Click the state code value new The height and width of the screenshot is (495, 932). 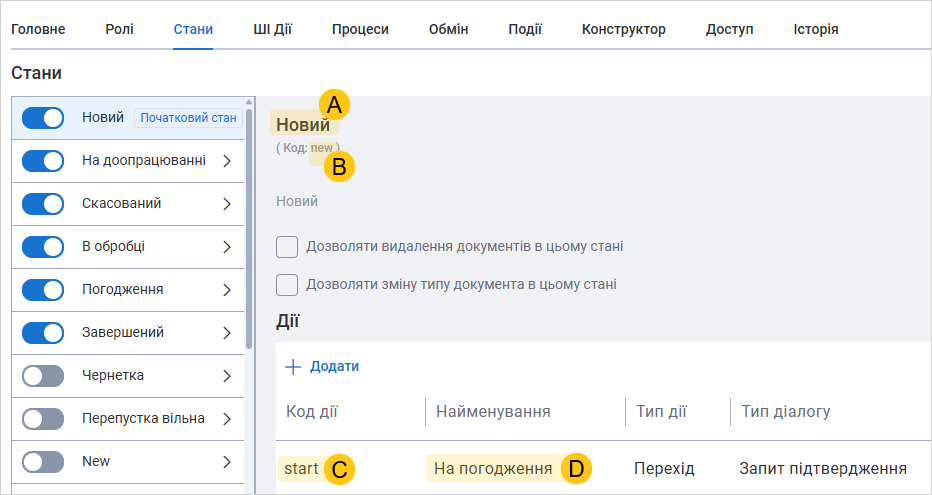(322, 148)
